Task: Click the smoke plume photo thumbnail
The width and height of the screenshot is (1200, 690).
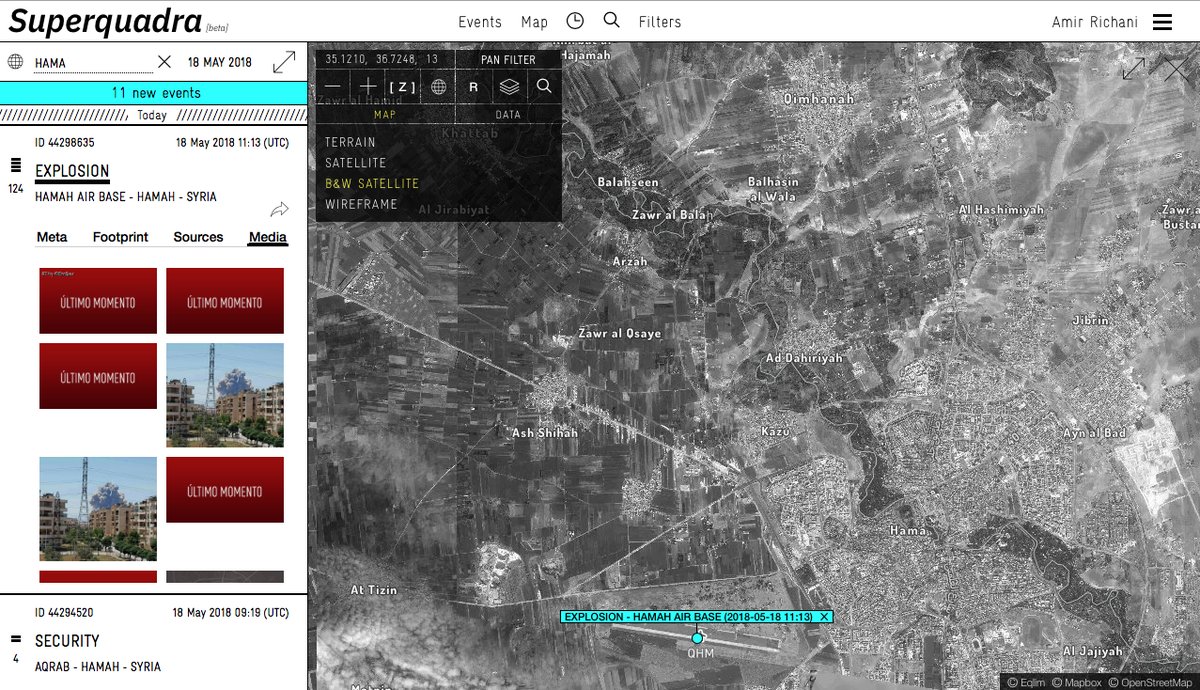Action: [x=225, y=395]
